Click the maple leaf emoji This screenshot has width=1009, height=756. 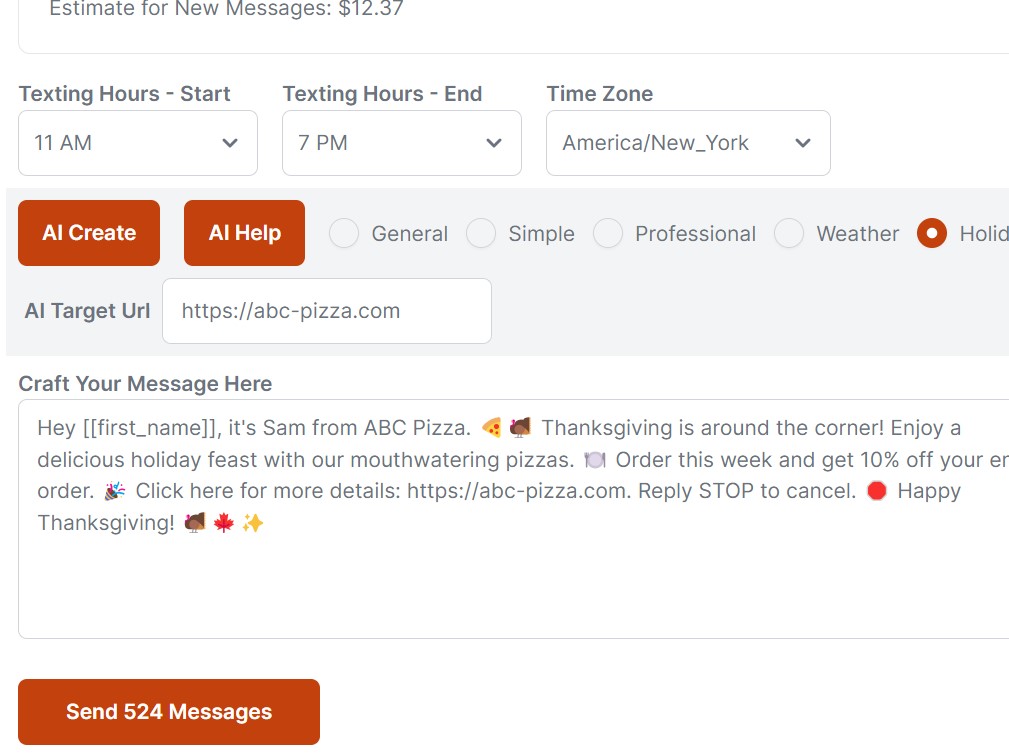click(224, 523)
